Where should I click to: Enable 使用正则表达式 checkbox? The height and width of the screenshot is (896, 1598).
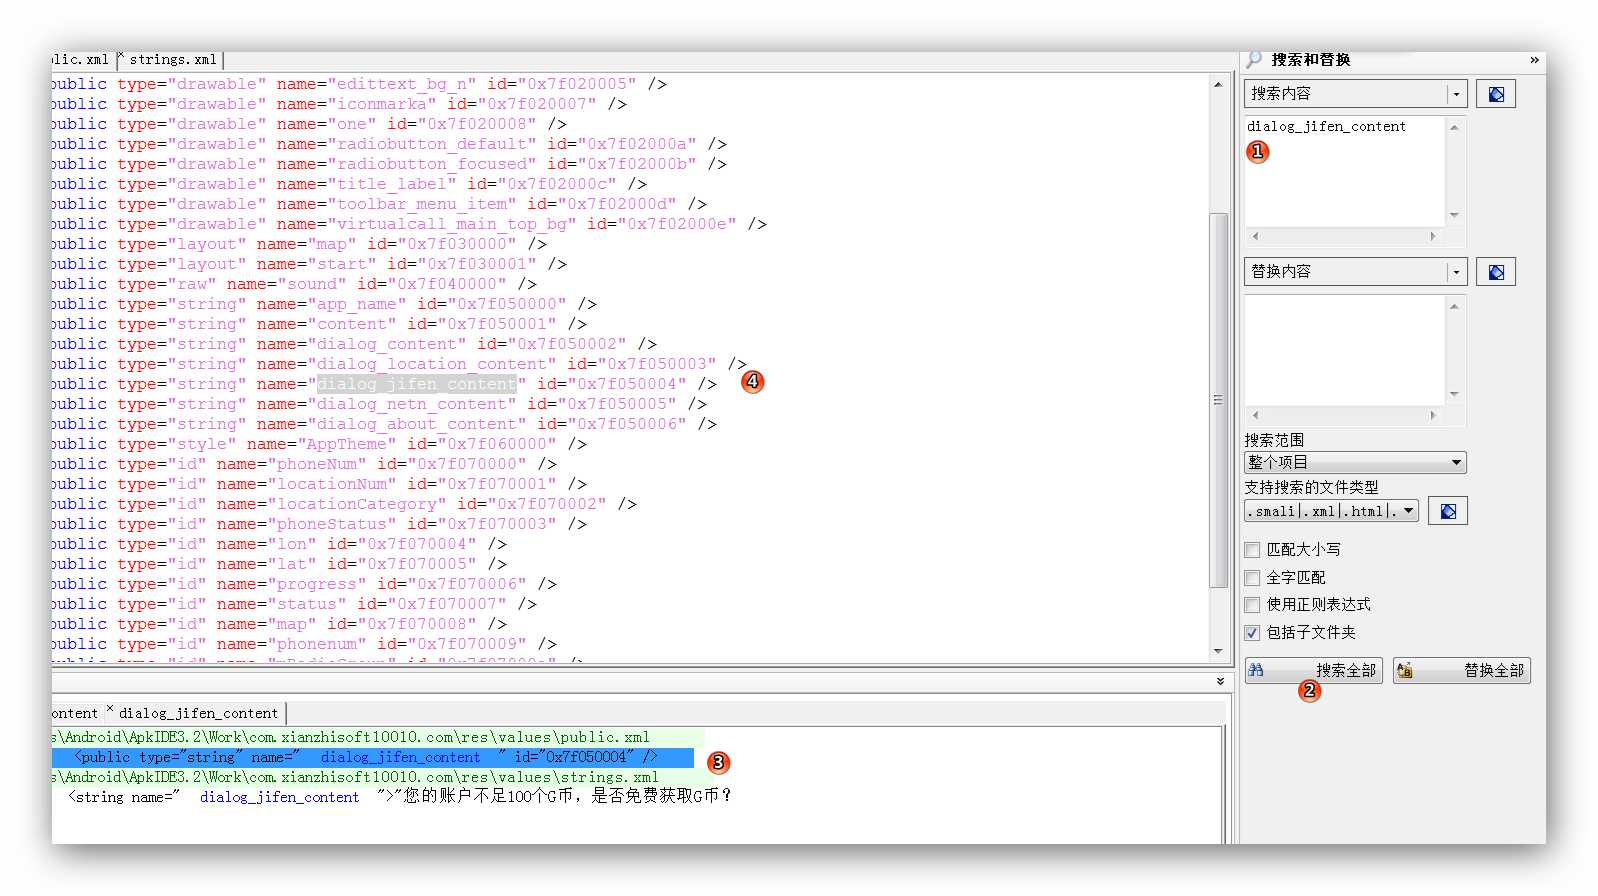[1252, 605]
